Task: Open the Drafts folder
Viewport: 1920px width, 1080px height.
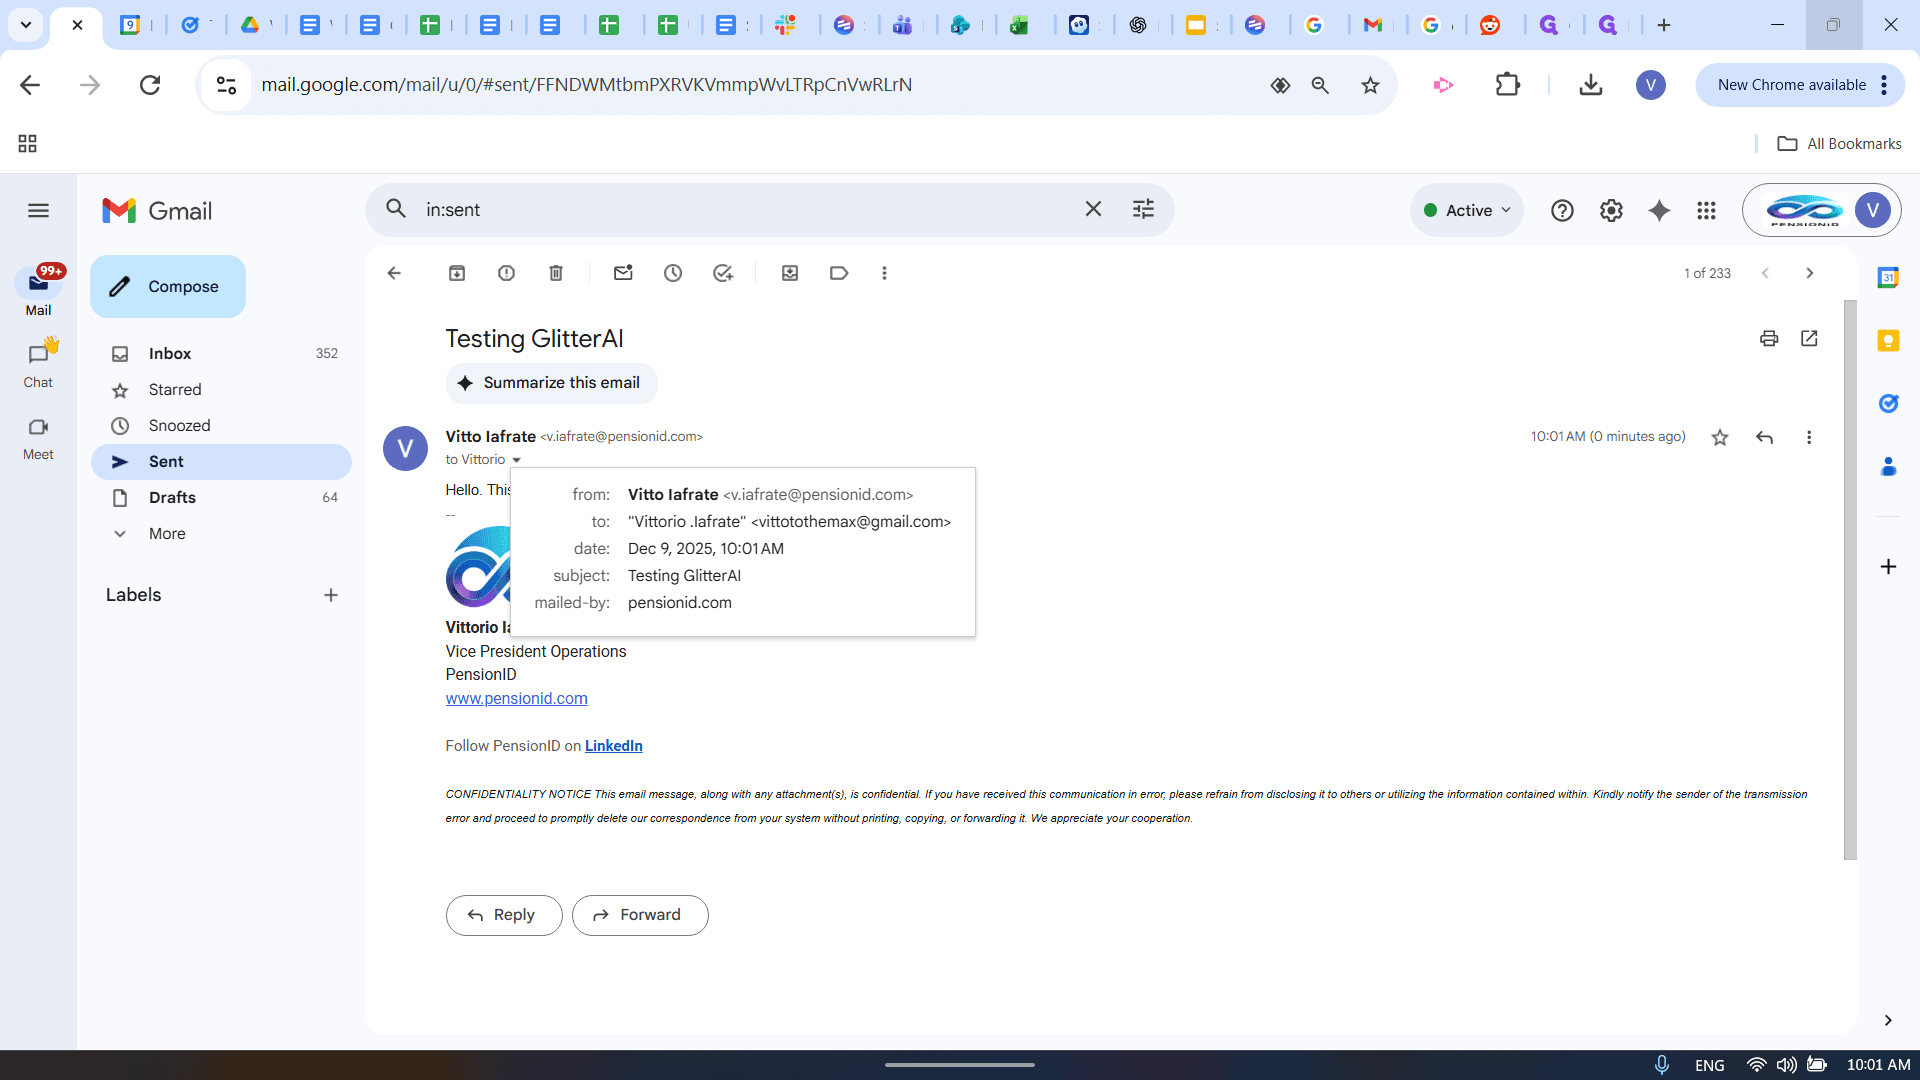Action: [221, 498]
